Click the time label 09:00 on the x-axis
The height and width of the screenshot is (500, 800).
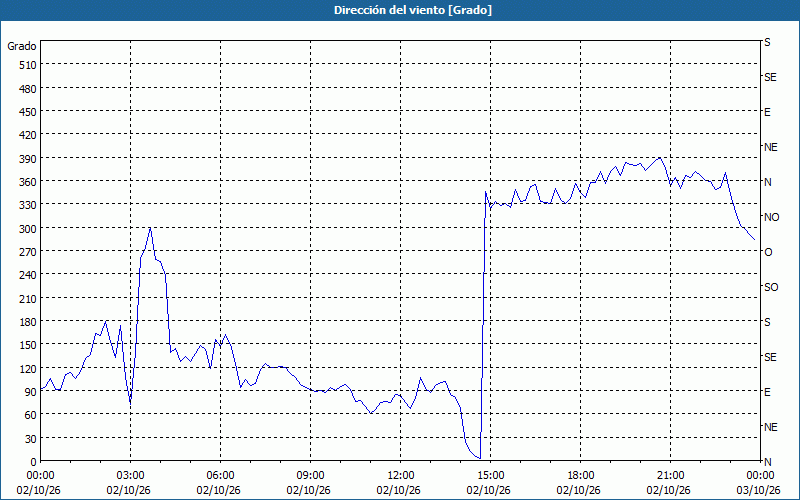[x=310, y=476]
